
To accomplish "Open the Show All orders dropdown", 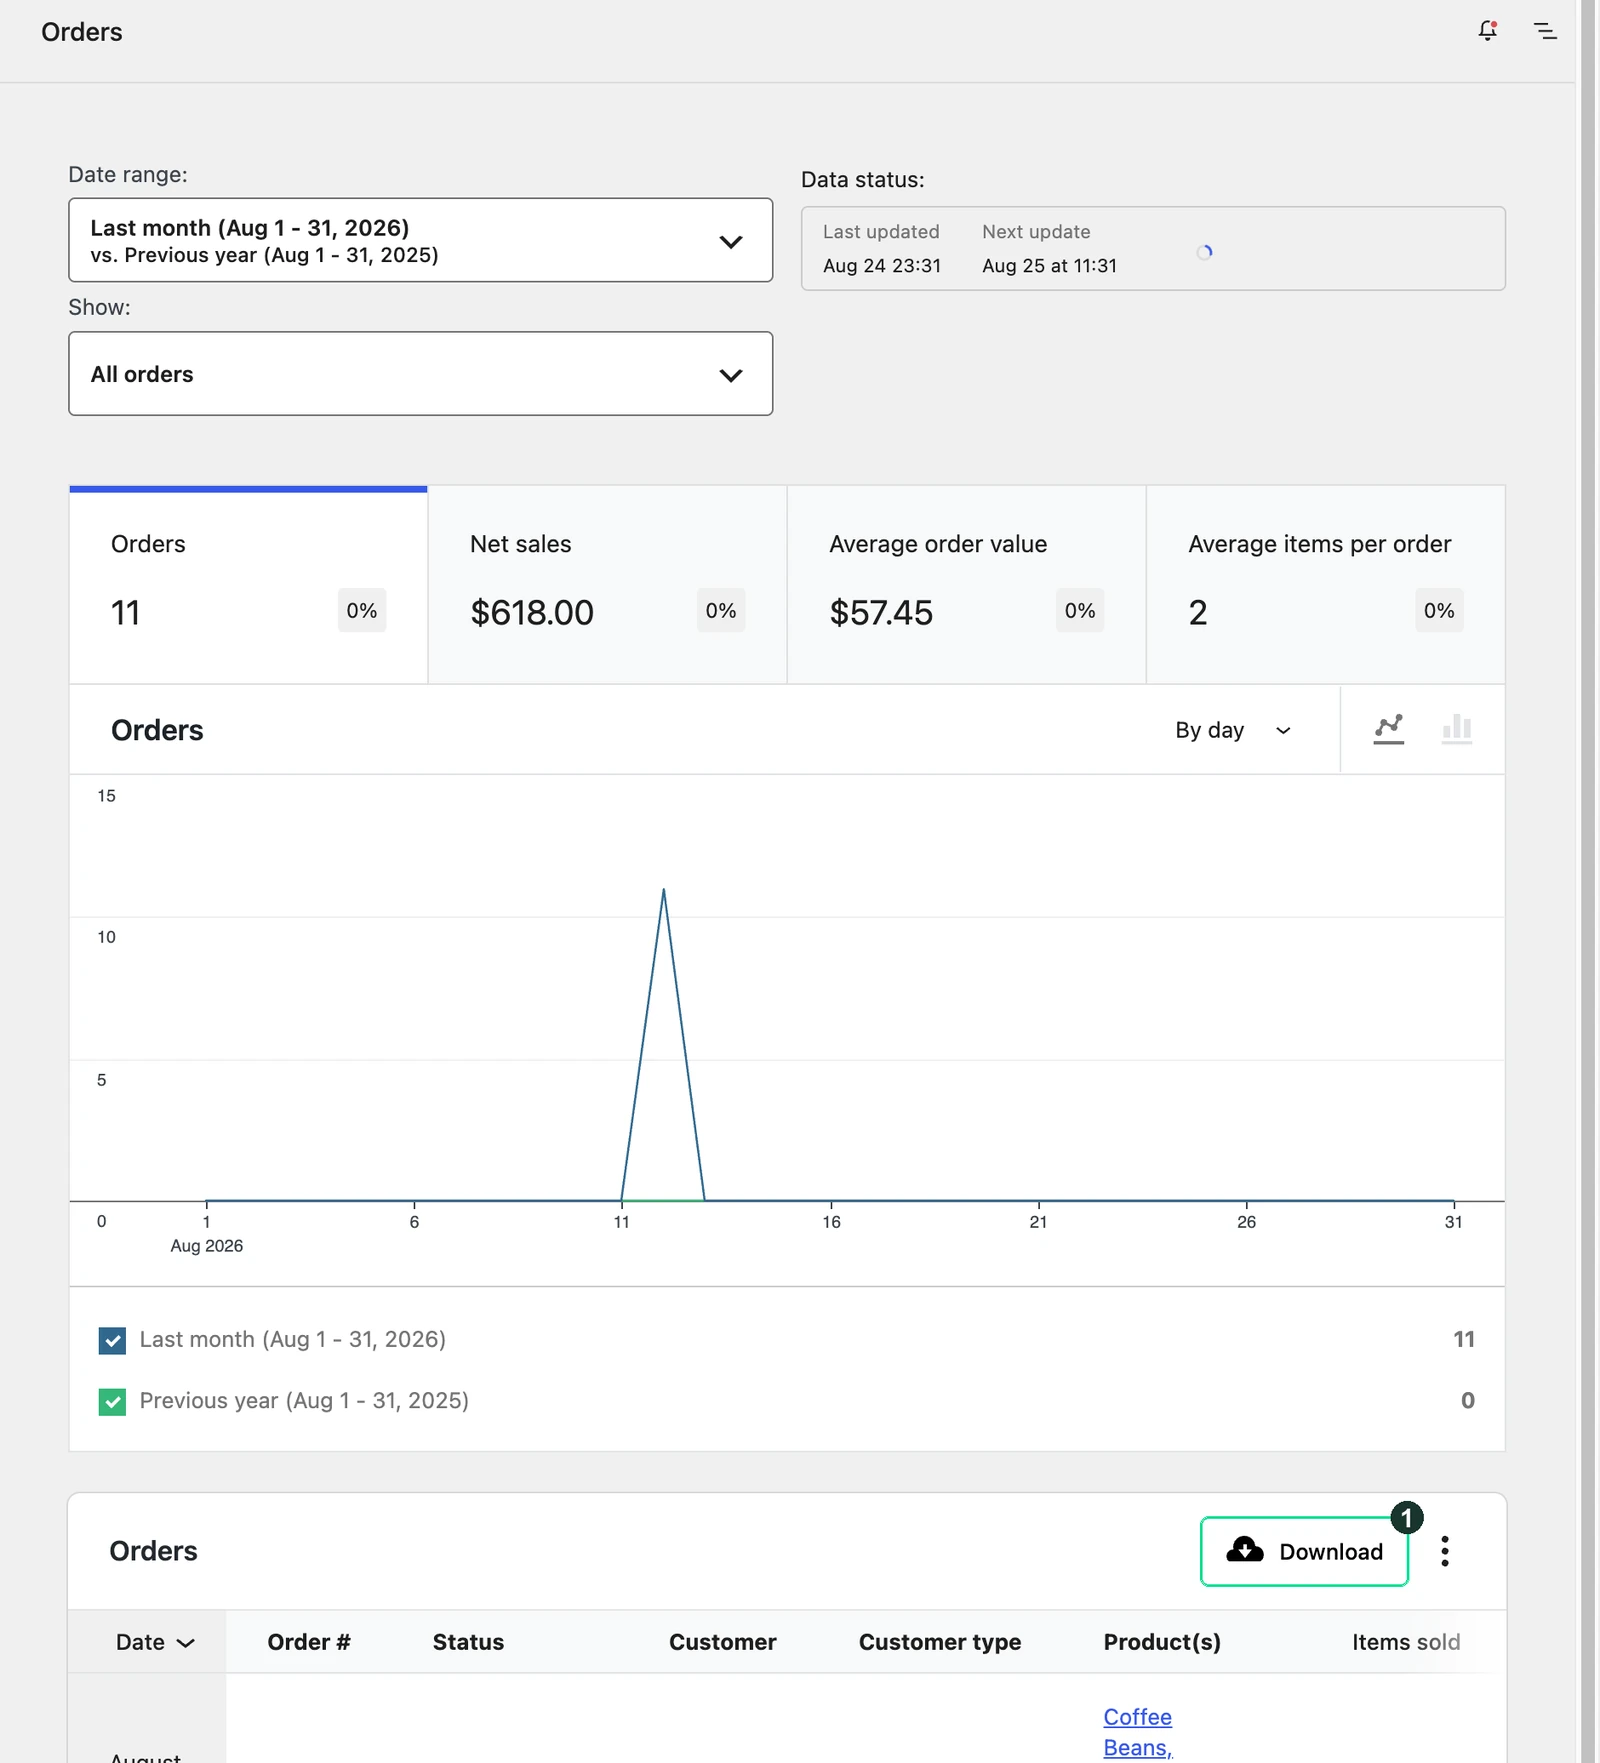I will click(420, 374).
